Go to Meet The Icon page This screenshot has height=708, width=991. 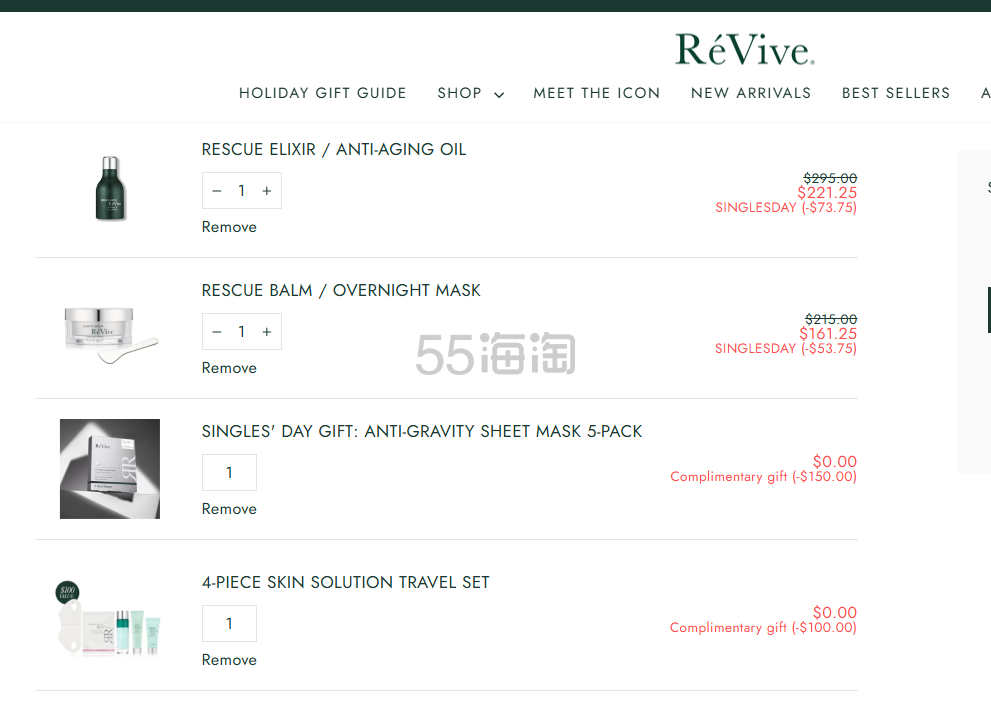pos(596,93)
